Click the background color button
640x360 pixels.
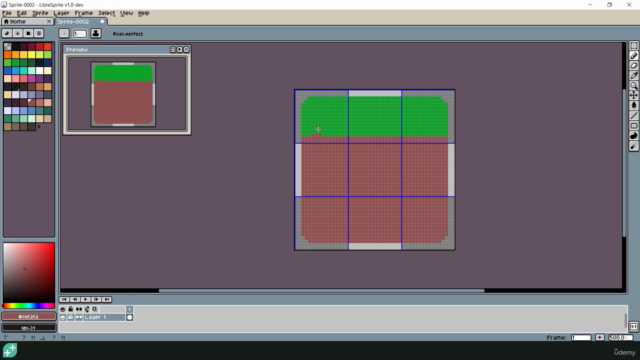pos(29,328)
